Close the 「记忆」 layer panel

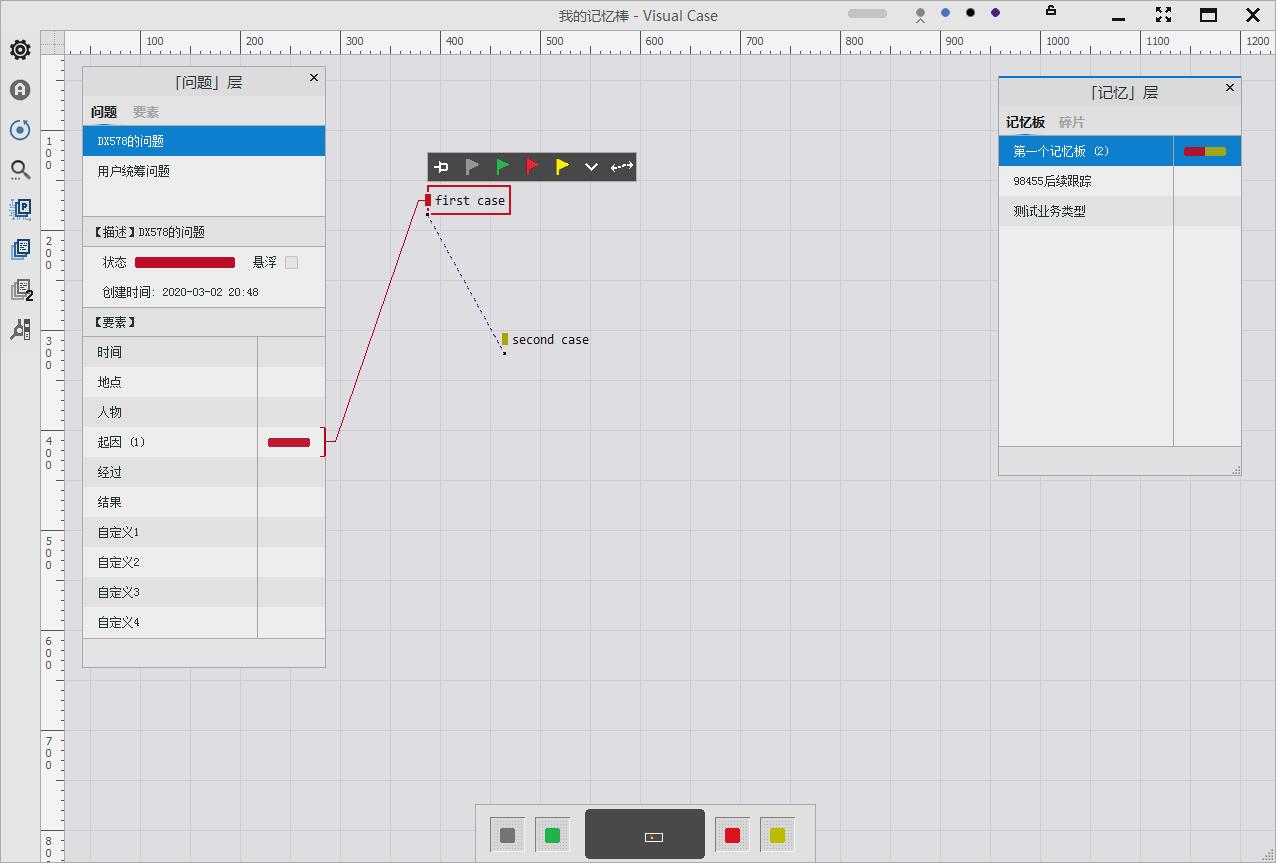click(1230, 87)
